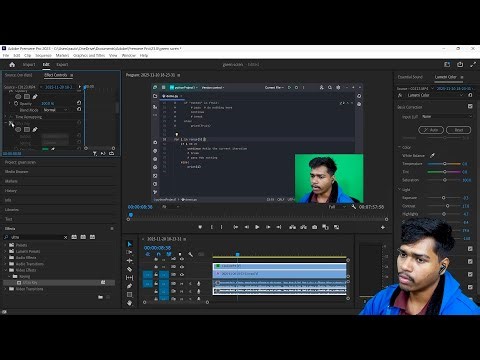The width and height of the screenshot is (480, 360).
Task: Click Export Frame camera icon
Action: (x=314, y=227)
